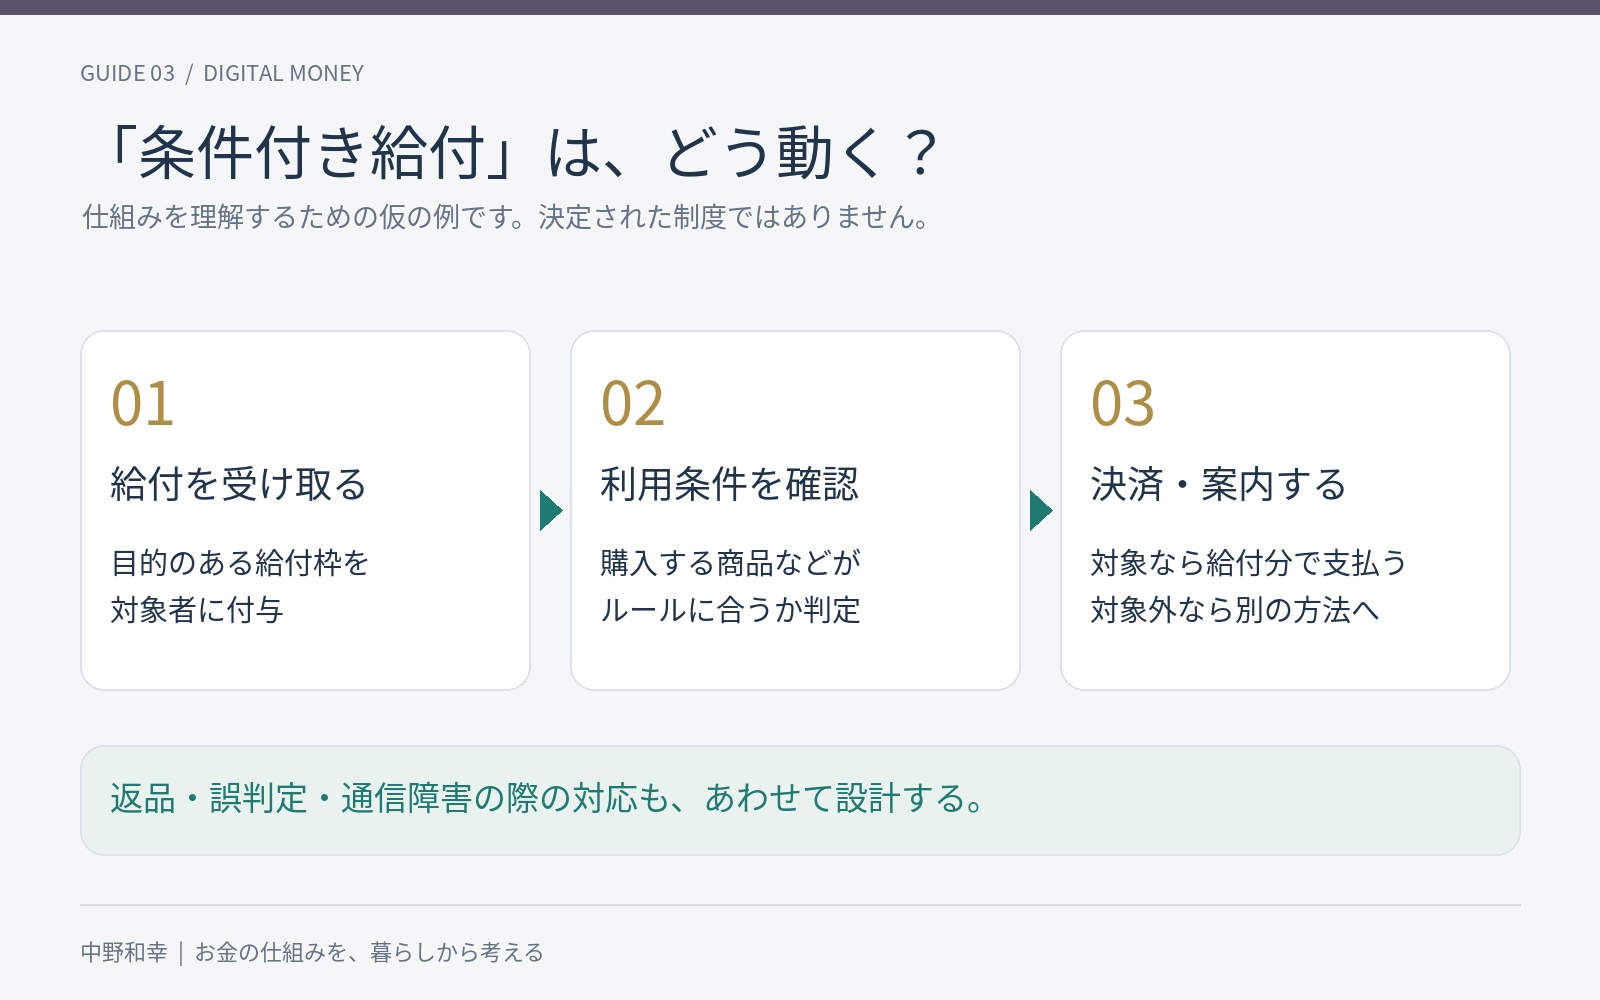Click the line '購入する商品などが'
Screen dimensions: 1600x1000
pos(731,563)
